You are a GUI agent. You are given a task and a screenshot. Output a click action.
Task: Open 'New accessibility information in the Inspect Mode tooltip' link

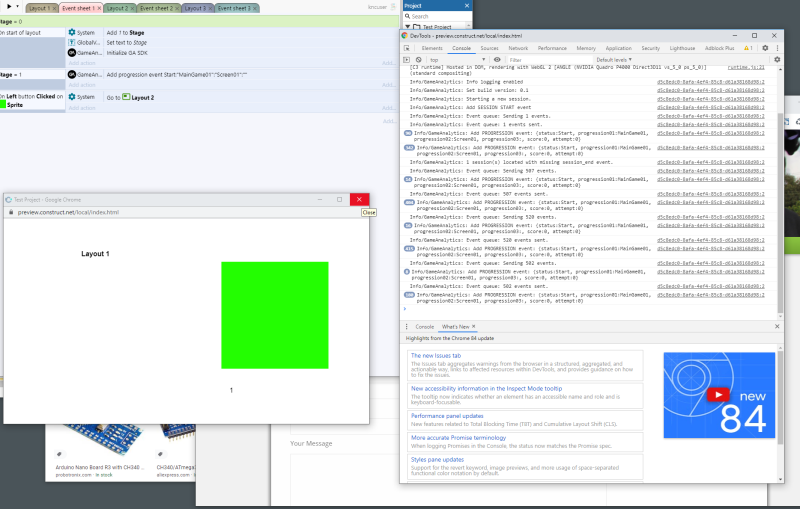coord(486,389)
